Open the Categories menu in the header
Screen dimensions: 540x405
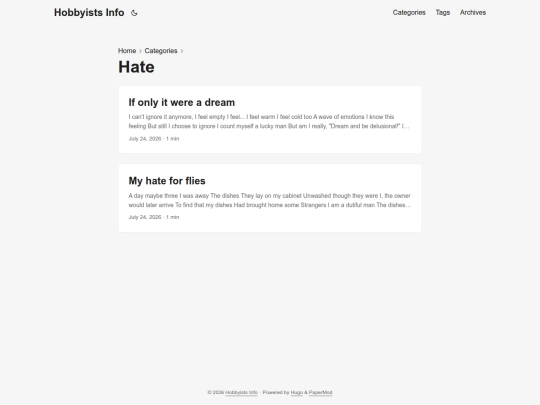[409, 13]
